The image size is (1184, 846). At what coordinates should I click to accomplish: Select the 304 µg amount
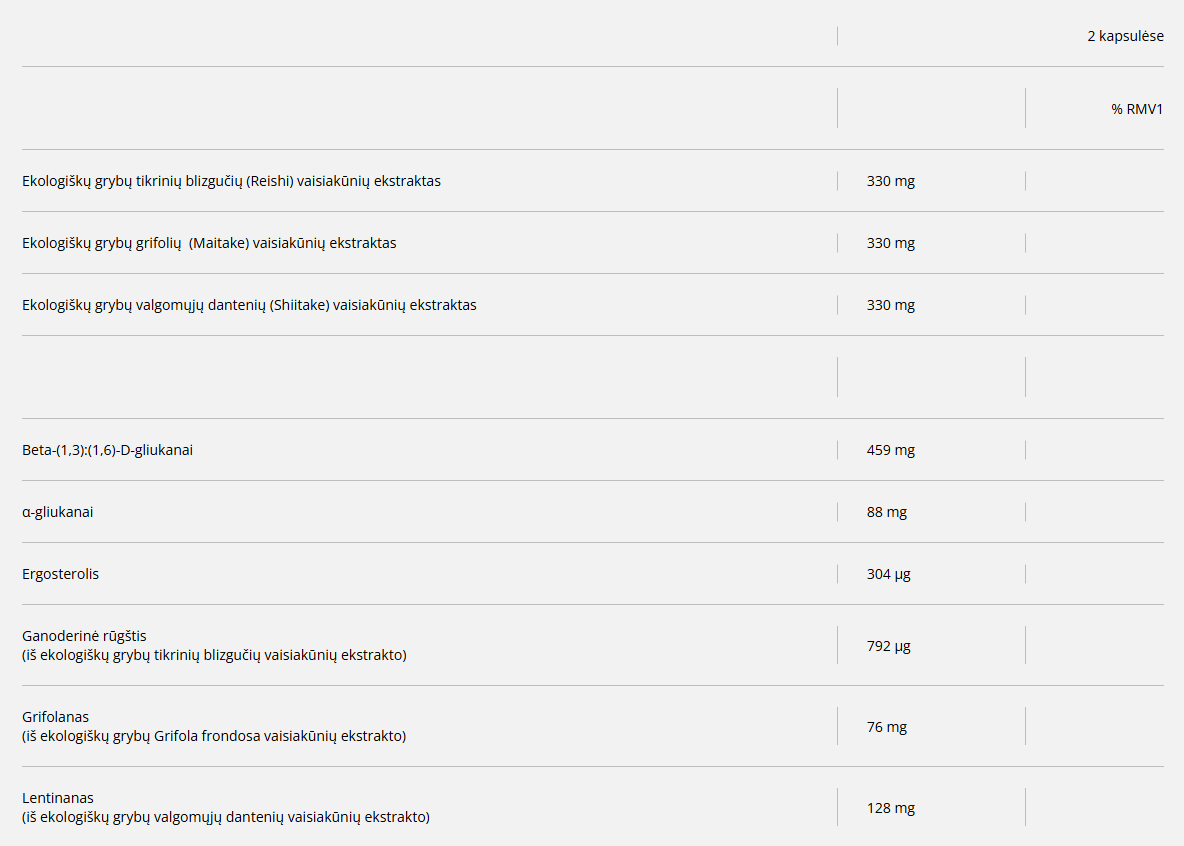888,574
